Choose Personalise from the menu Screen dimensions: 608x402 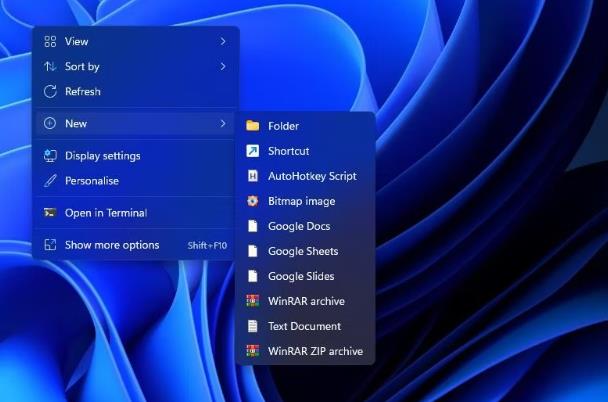coord(135,181)
